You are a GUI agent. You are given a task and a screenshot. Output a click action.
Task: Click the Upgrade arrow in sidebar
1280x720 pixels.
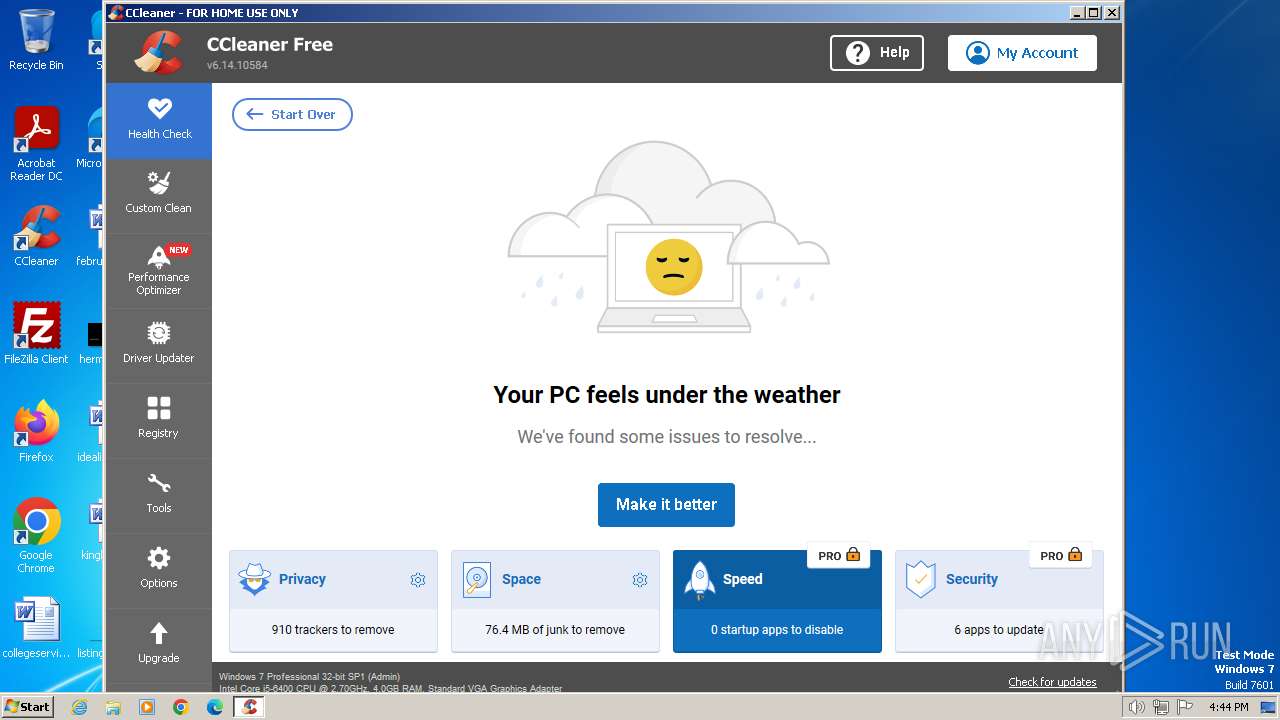pyautogui.click(x=159, y=633)
